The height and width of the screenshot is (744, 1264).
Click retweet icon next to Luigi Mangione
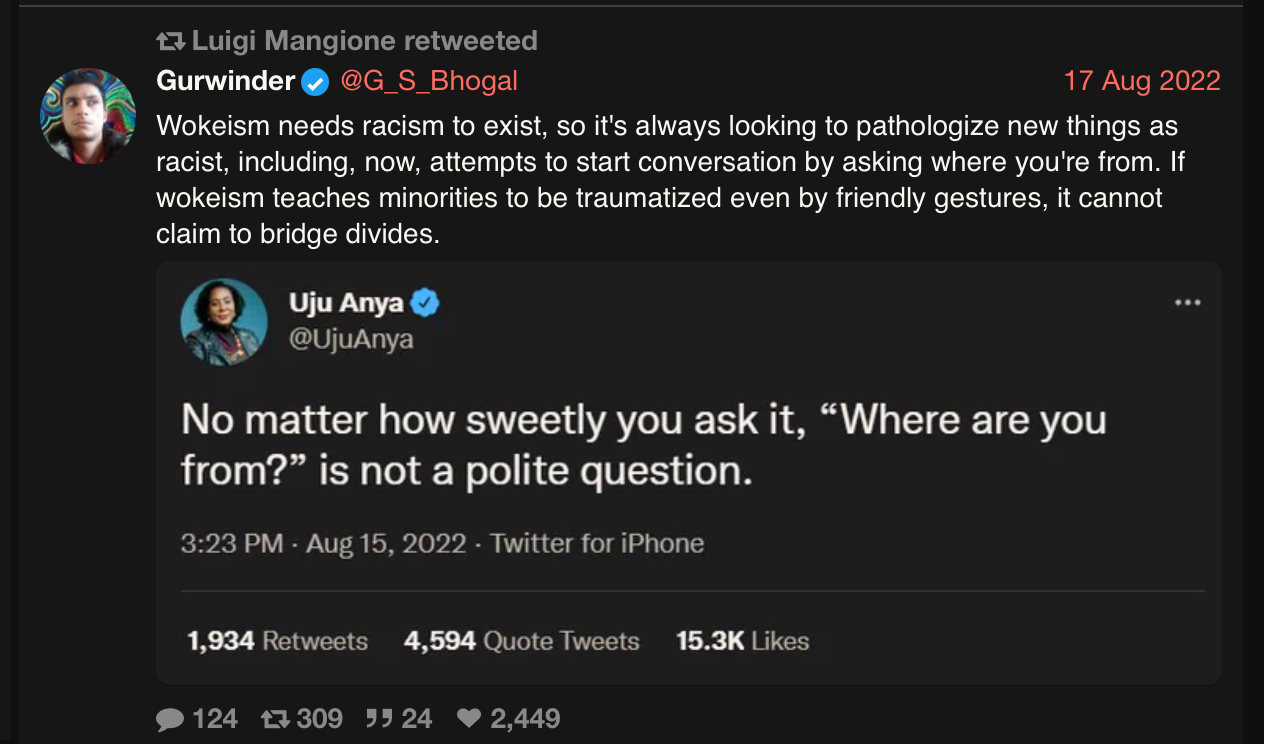click(171, 41)
